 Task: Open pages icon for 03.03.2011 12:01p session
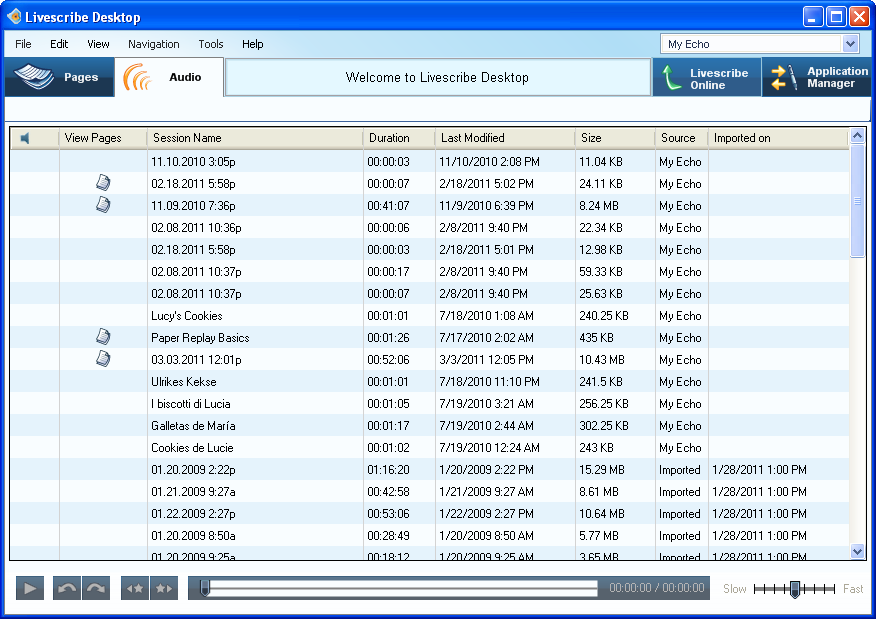coord(103,359)
